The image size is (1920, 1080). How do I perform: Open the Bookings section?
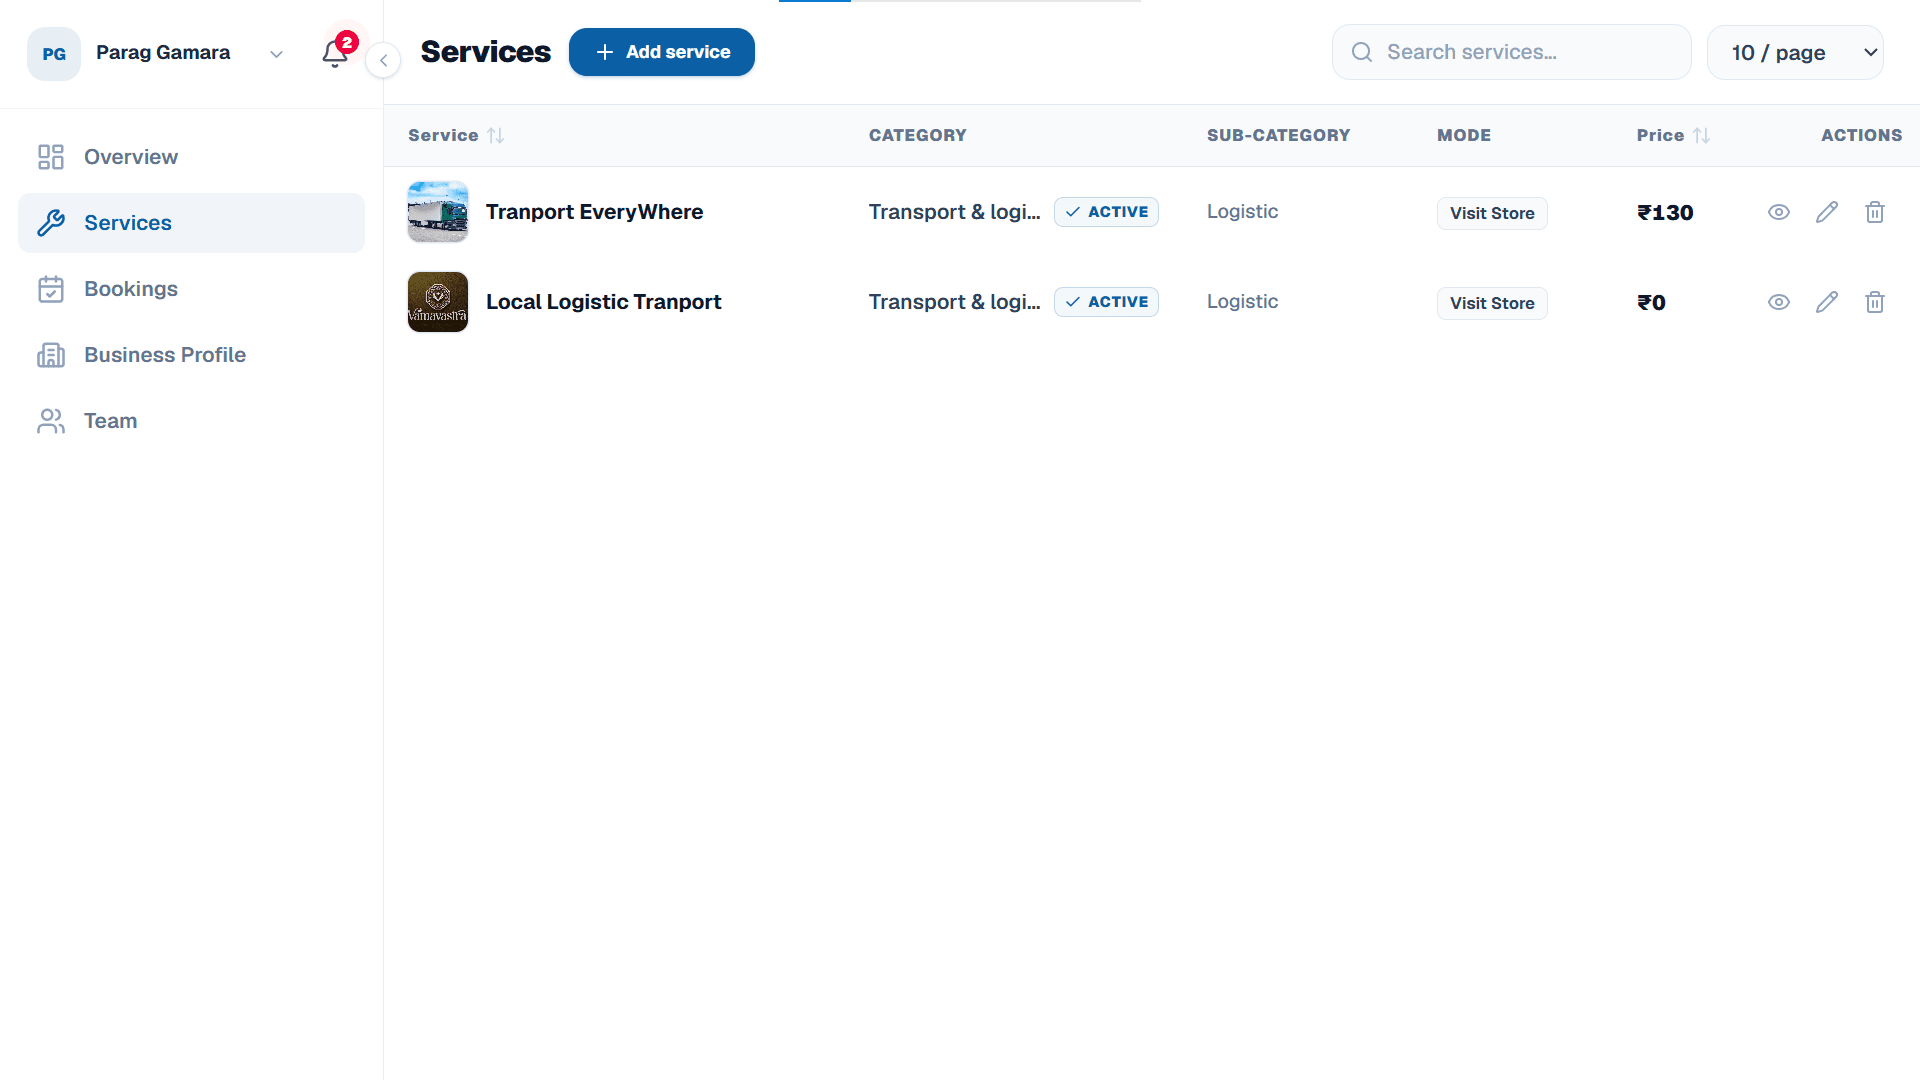191,289
